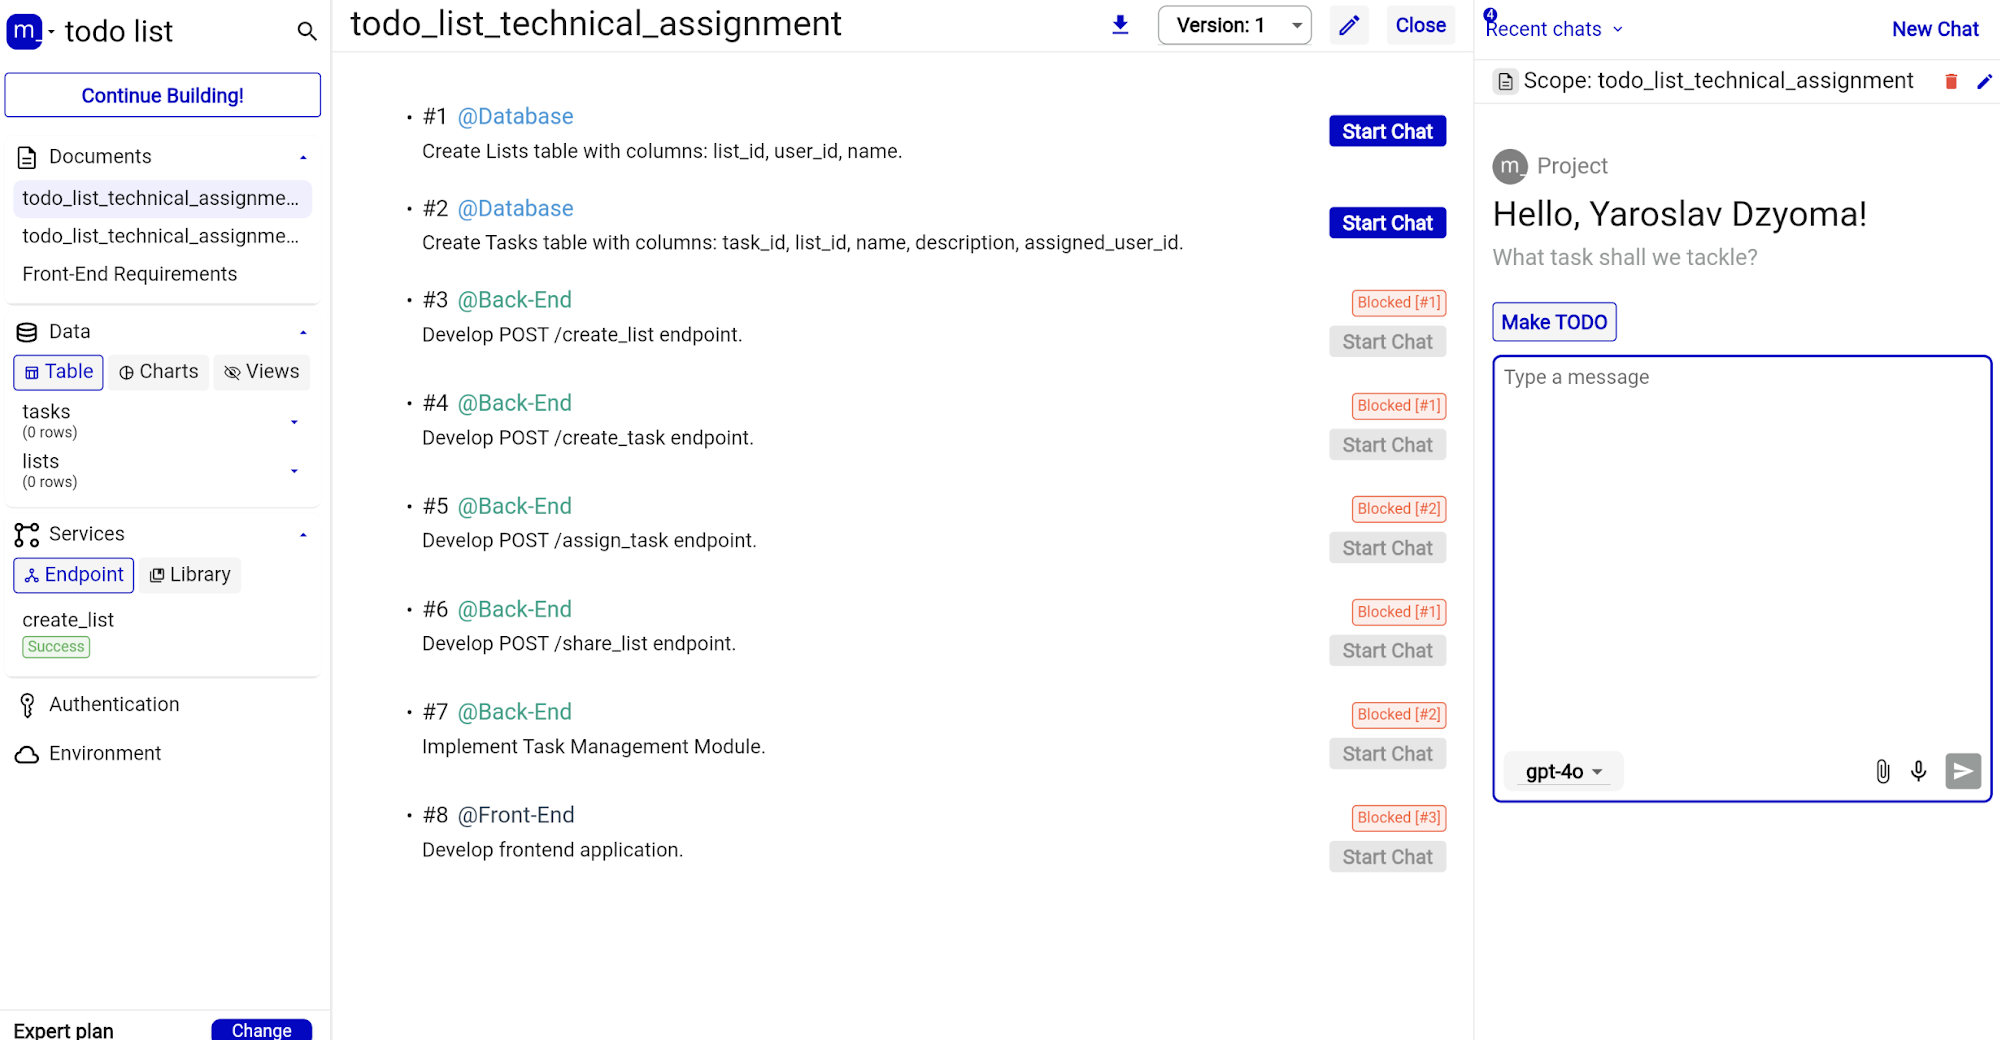The height and width of the screenshot is (1040, 2000).
Task: Send the message with the arrow icon
Action: (1962, 771)
